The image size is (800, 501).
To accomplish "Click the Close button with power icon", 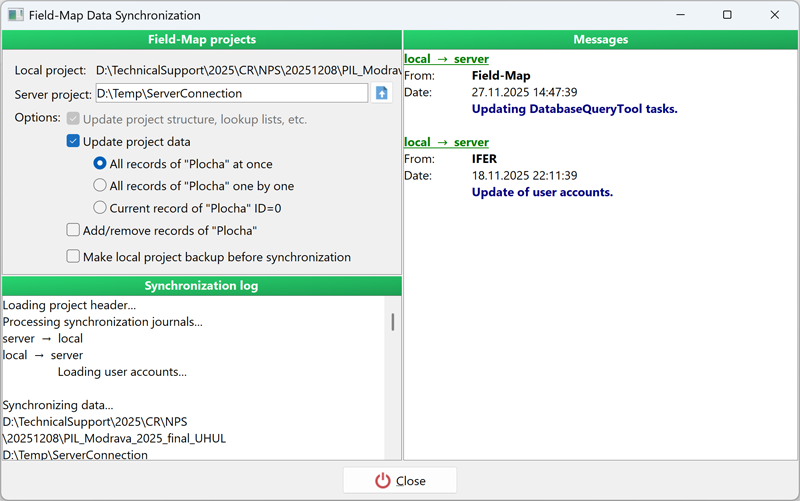I will [x=400, y=481].
